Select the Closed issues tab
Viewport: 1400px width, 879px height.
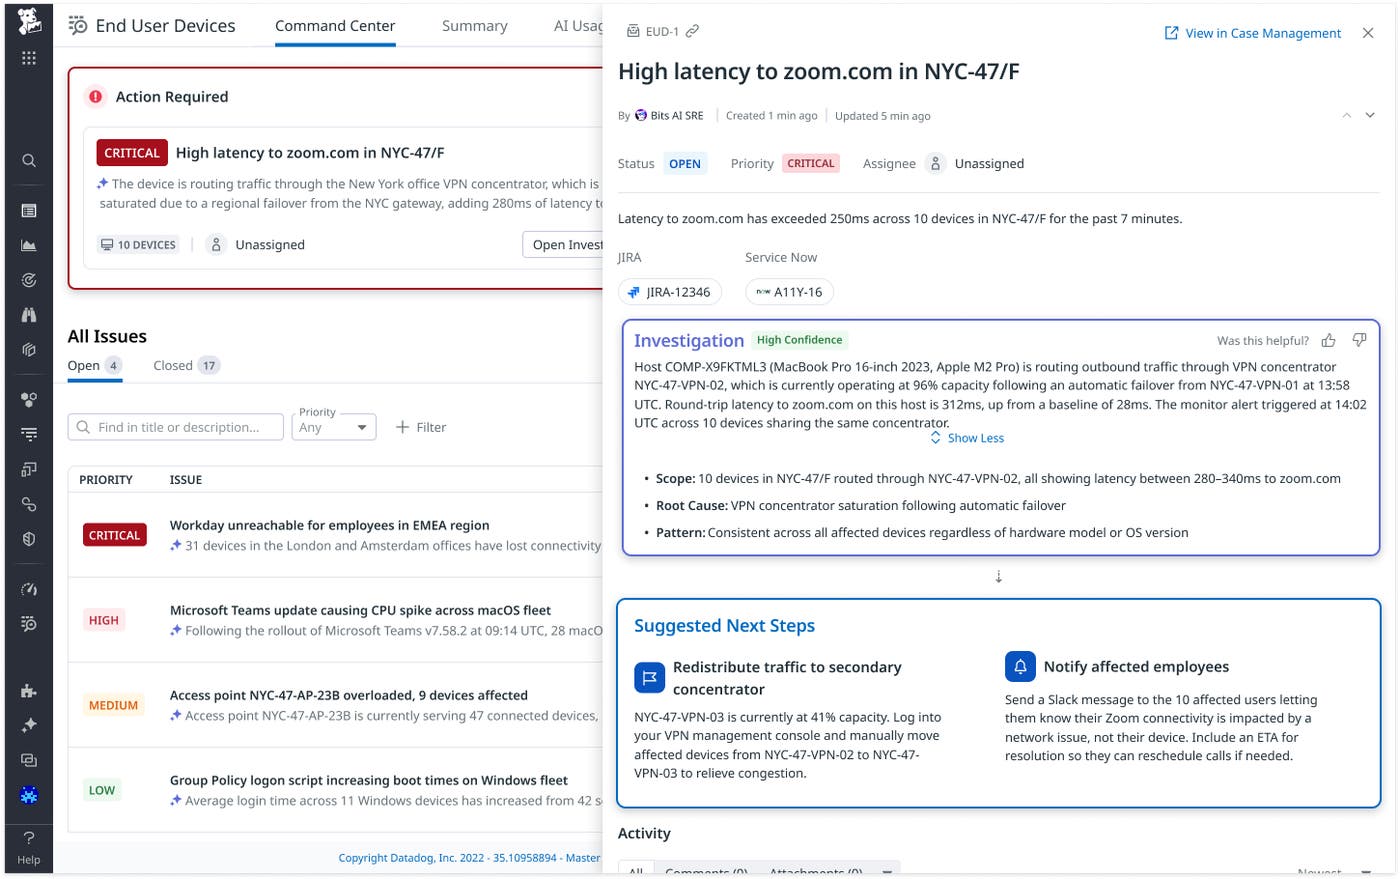(x=186, y=365)
